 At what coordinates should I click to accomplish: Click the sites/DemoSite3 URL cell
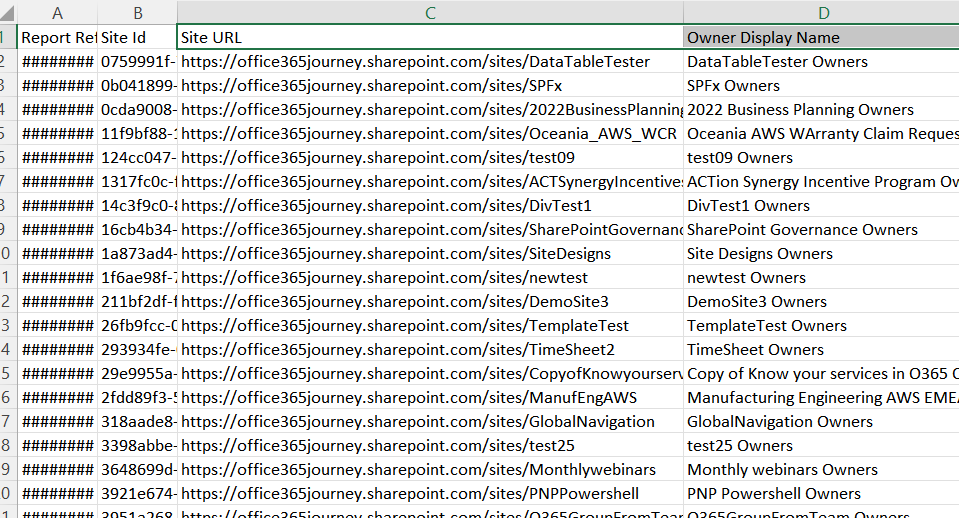coord(430,302)
